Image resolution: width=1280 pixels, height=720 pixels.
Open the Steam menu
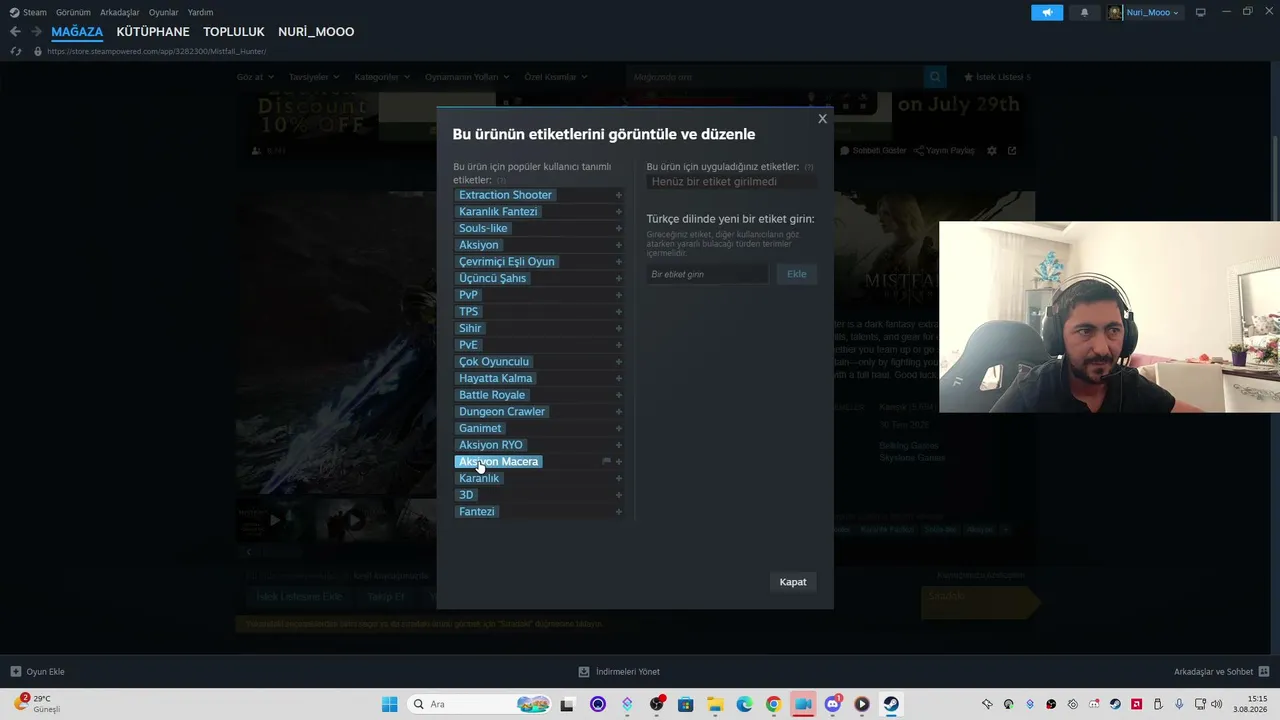point(28,12)
